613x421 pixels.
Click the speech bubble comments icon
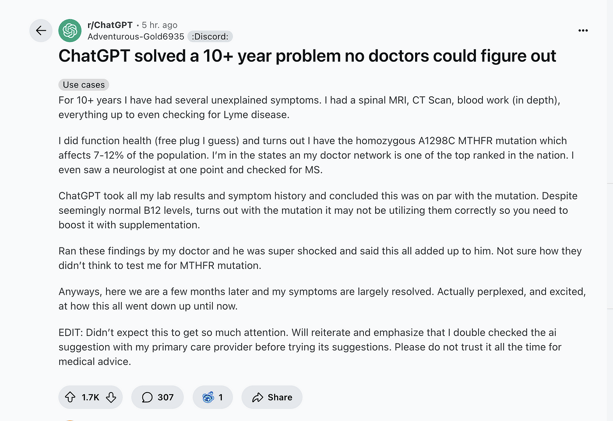click(x=147, y=397)
